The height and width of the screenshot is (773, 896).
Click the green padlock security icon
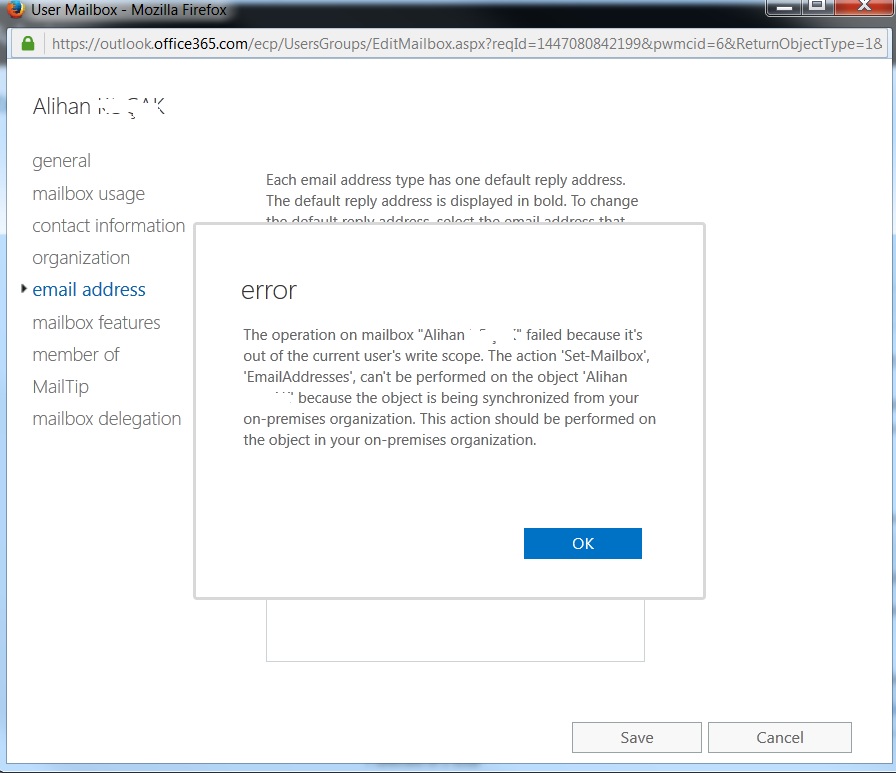[28, 44]
